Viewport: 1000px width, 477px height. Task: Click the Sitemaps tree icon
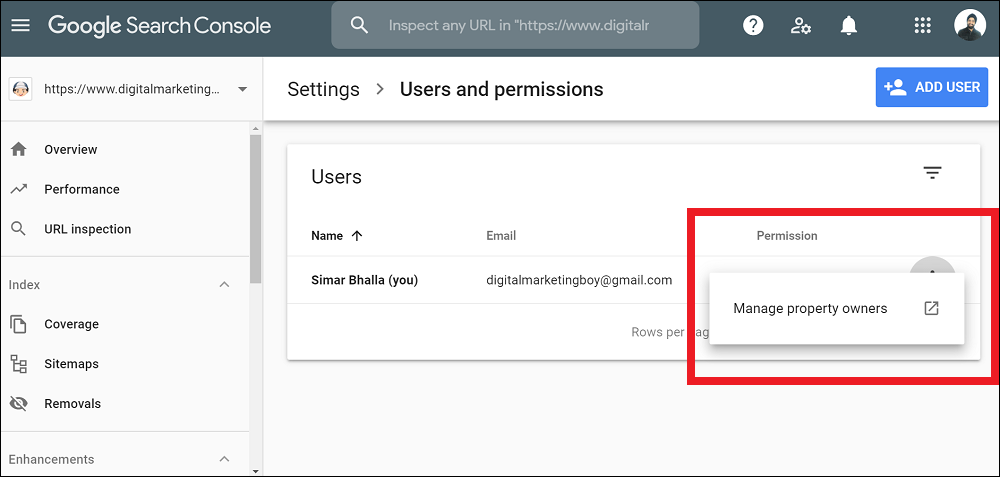pos(19,364)
